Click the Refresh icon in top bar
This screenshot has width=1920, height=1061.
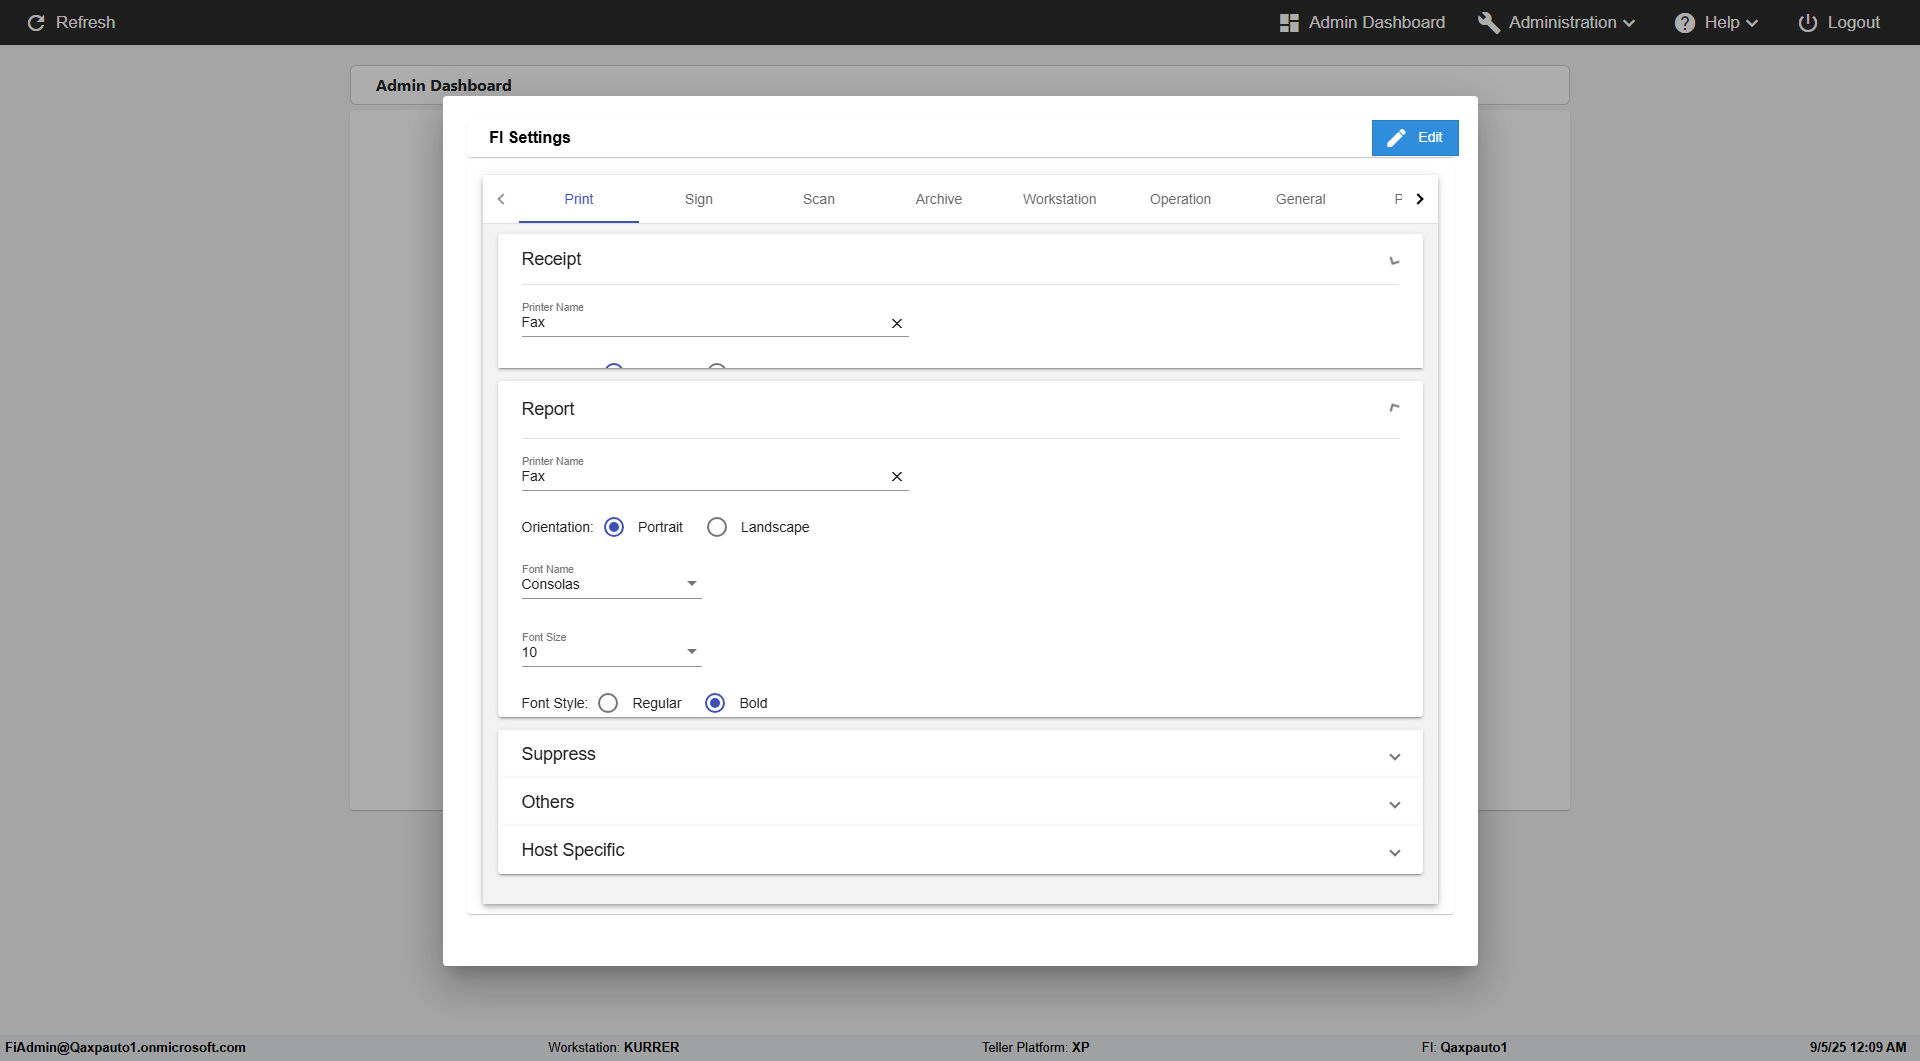(x=36, y=22)
